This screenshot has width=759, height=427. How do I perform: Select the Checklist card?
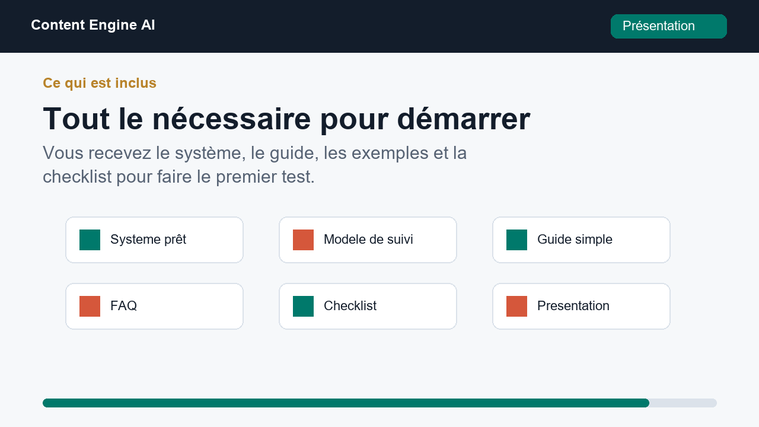coord(368,306)
